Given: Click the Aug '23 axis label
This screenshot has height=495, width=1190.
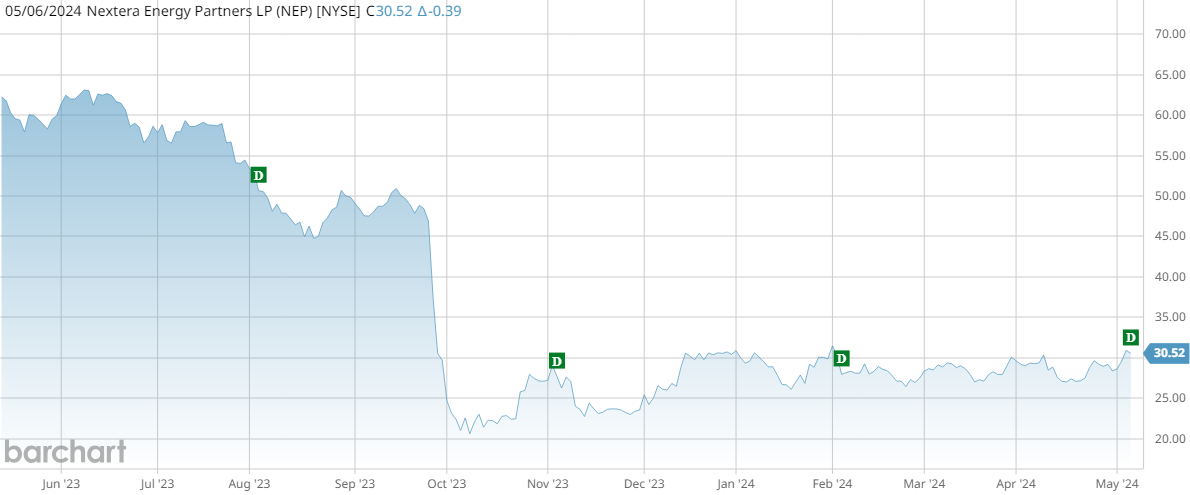Looking at the screenshot, I should pos(250,483).
